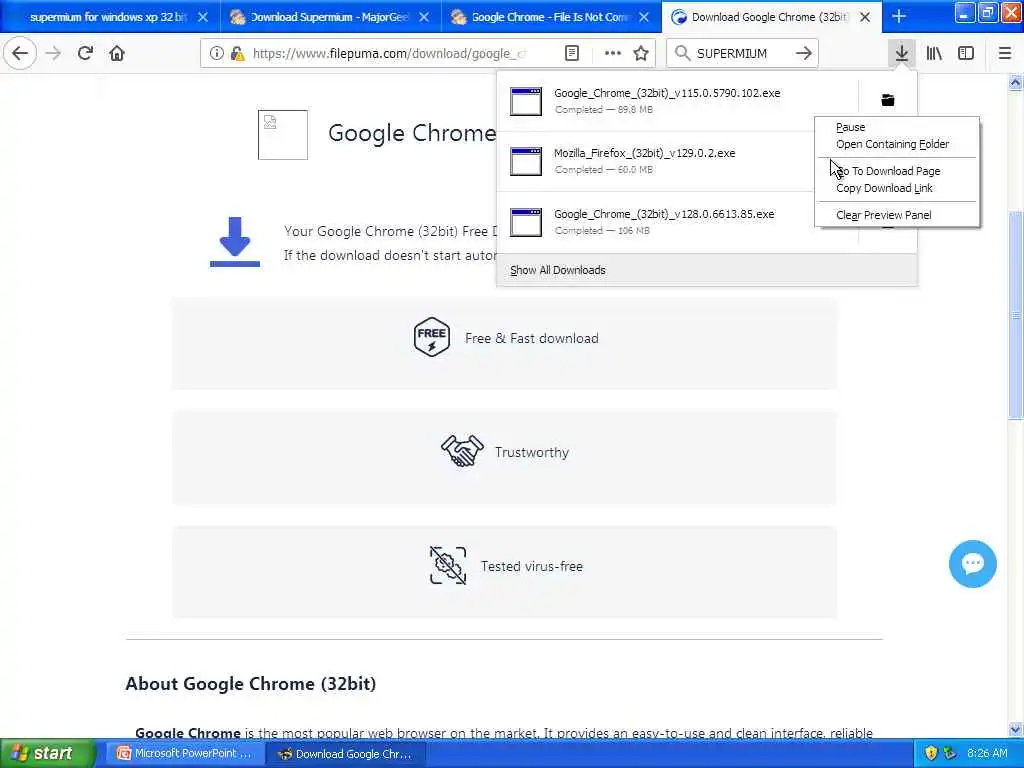
Task: Choose Pause in the context menu
Action: click(897, 127)
